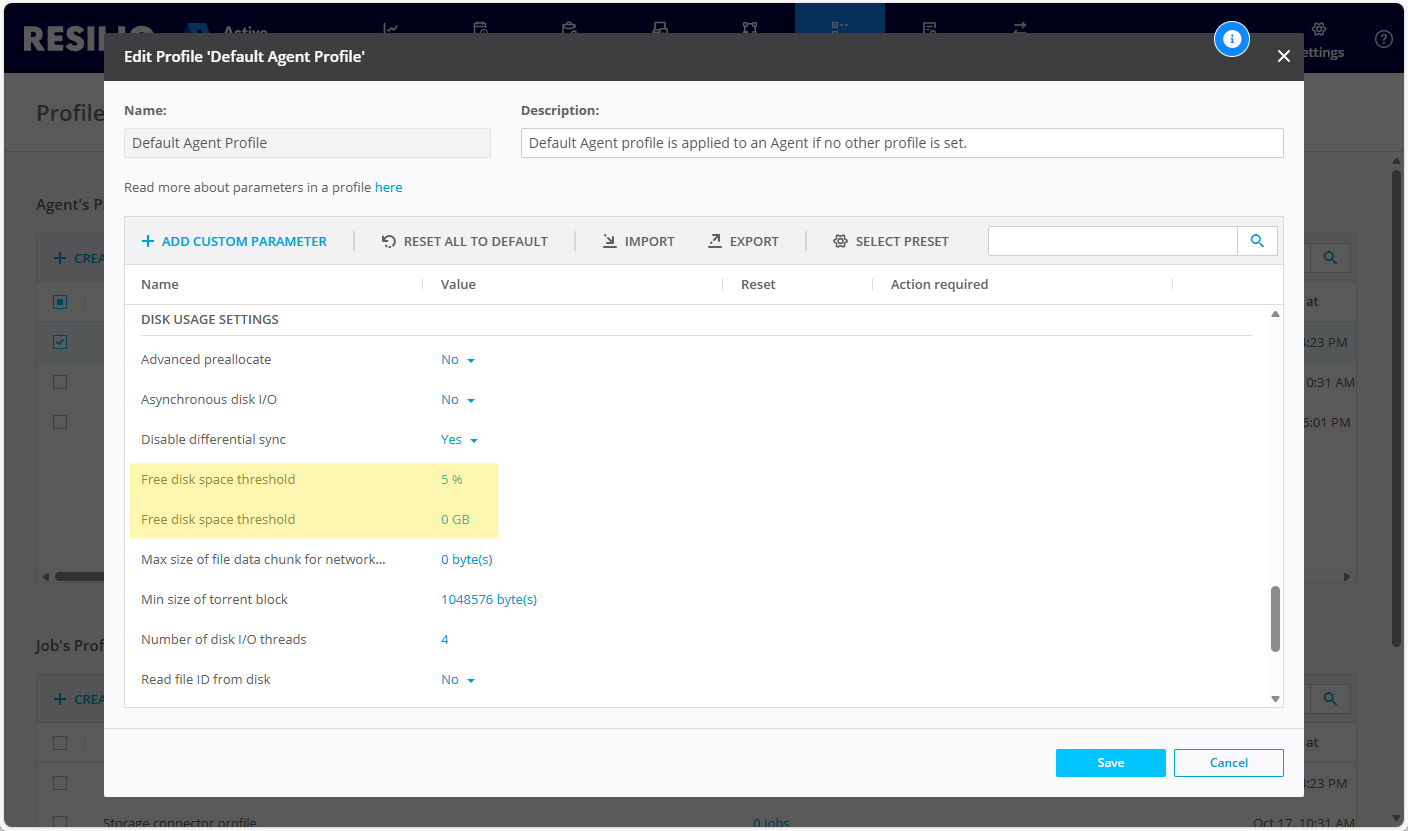Export profile parameters
1408x831 pixels.
[x=743, y=241]
